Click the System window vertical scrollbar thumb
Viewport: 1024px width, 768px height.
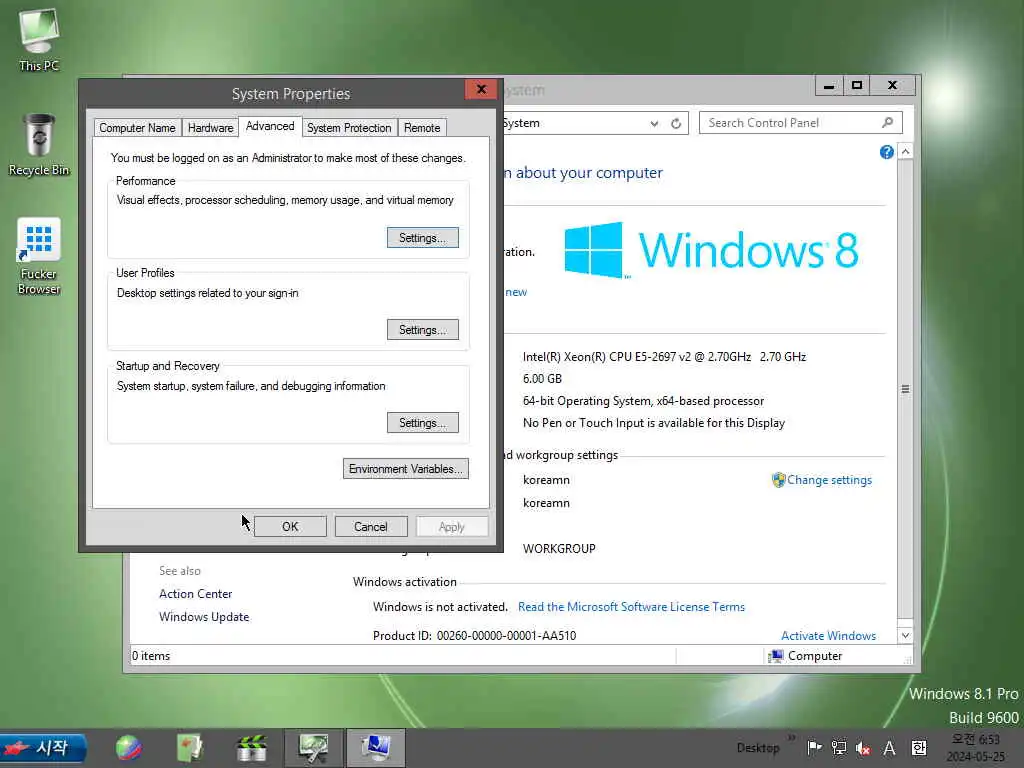(x=905, y=389)
